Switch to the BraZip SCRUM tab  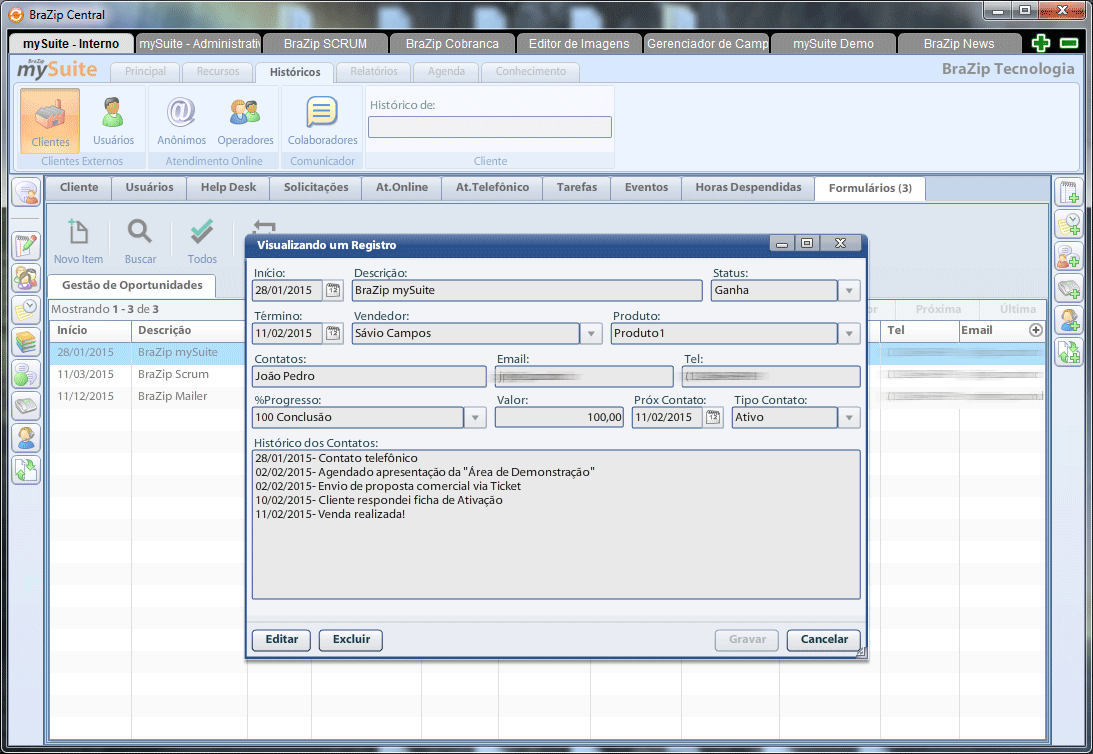point(325,43)
